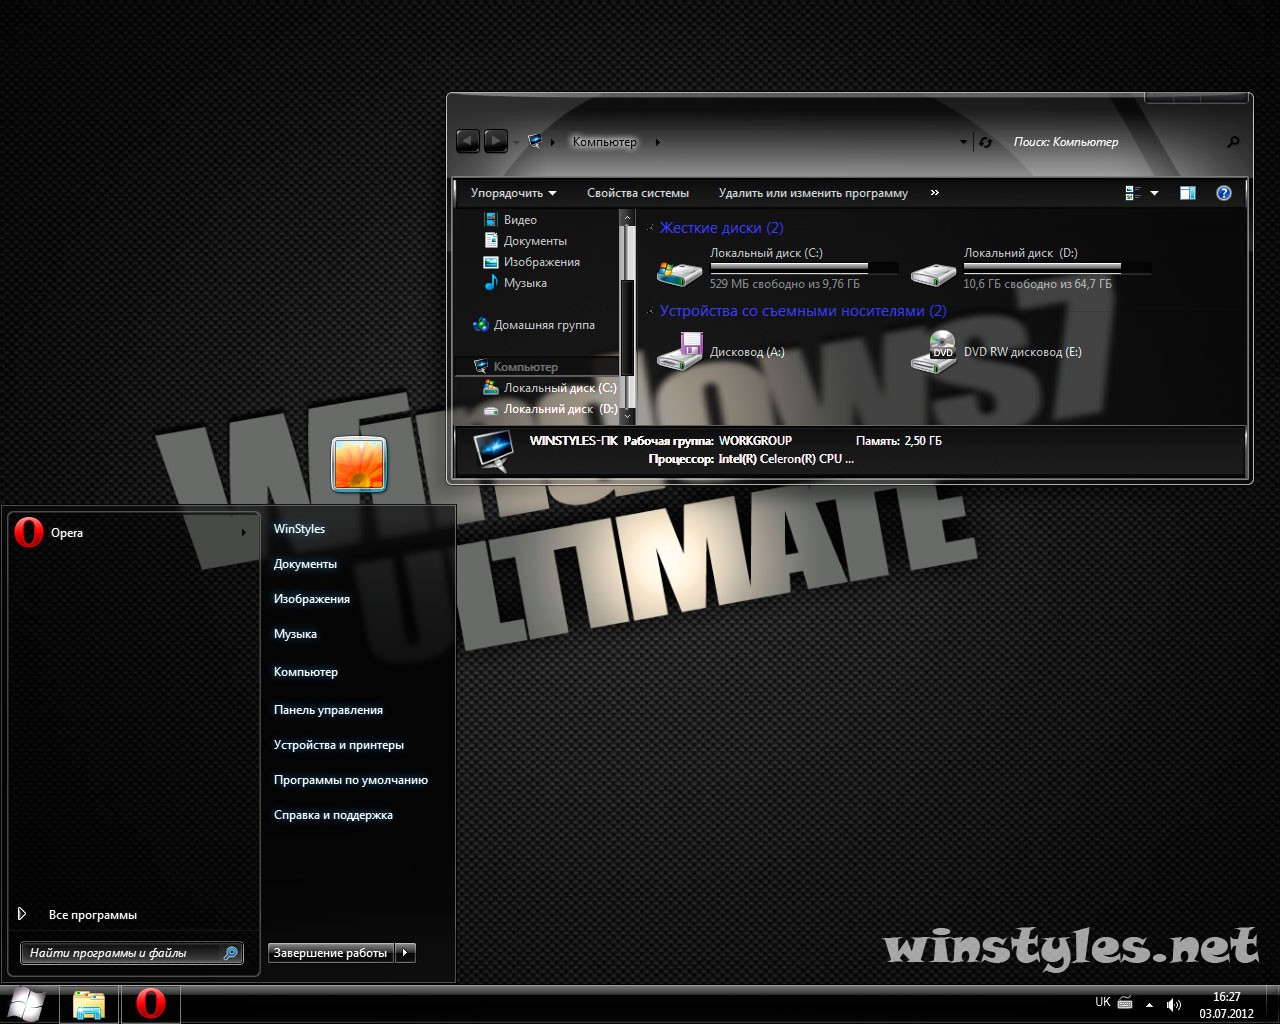Open WinStyles in Start menu
Screen dimensions: 1280x1024
pyautogui.click(x=299, y=529)
